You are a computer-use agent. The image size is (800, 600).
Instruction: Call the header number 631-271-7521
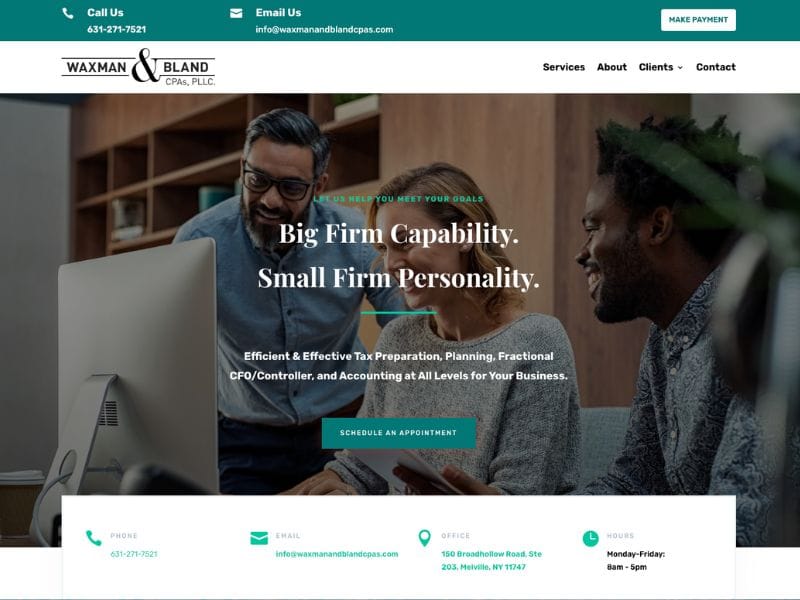click(x=117, y=30)
